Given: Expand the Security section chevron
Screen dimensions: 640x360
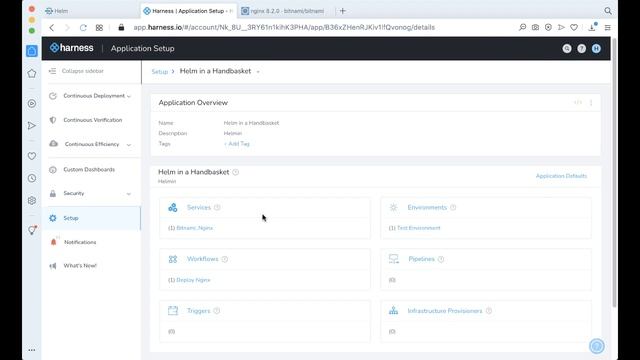Looking at the screenshot, I should 129,193.
